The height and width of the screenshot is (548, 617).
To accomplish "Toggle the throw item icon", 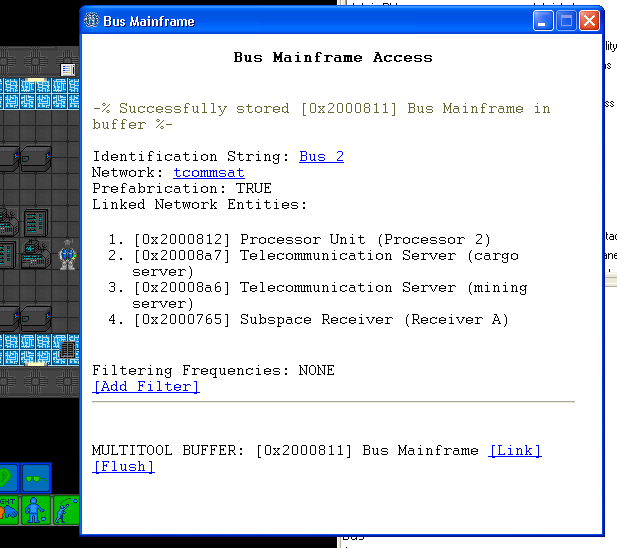I will [x=65, y=511].
